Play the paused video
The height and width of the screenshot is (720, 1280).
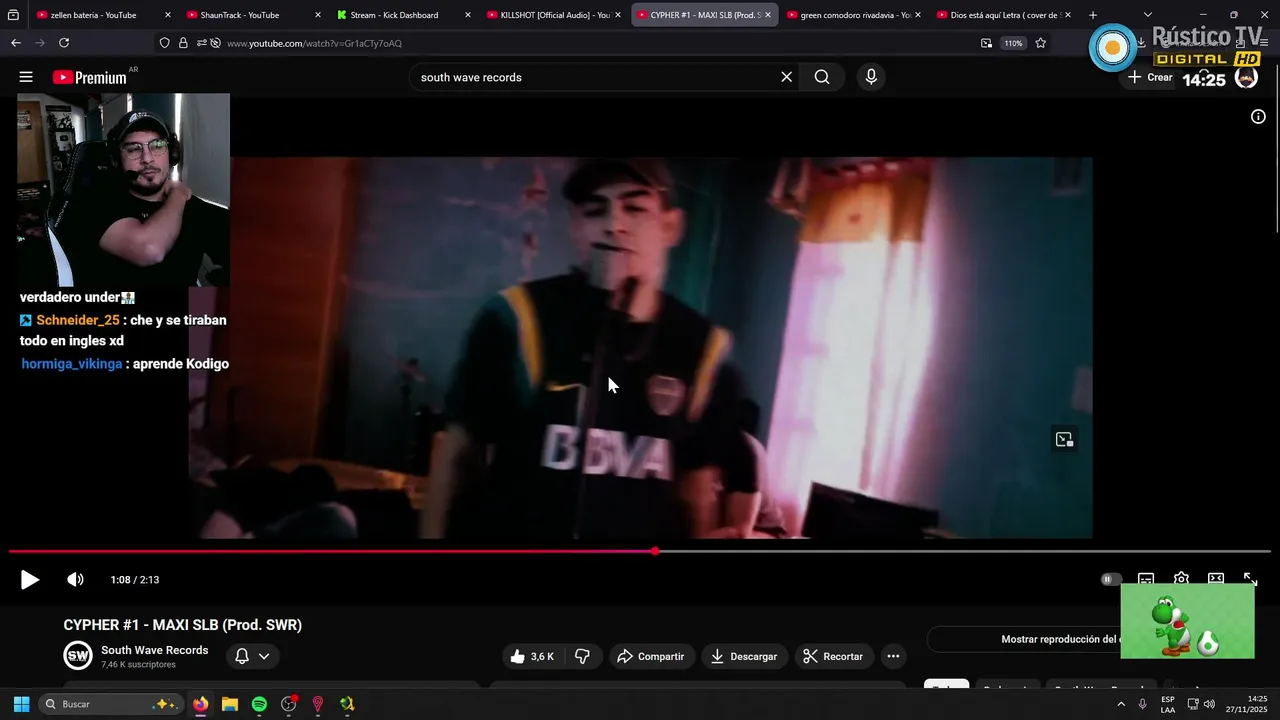(30, 580)
